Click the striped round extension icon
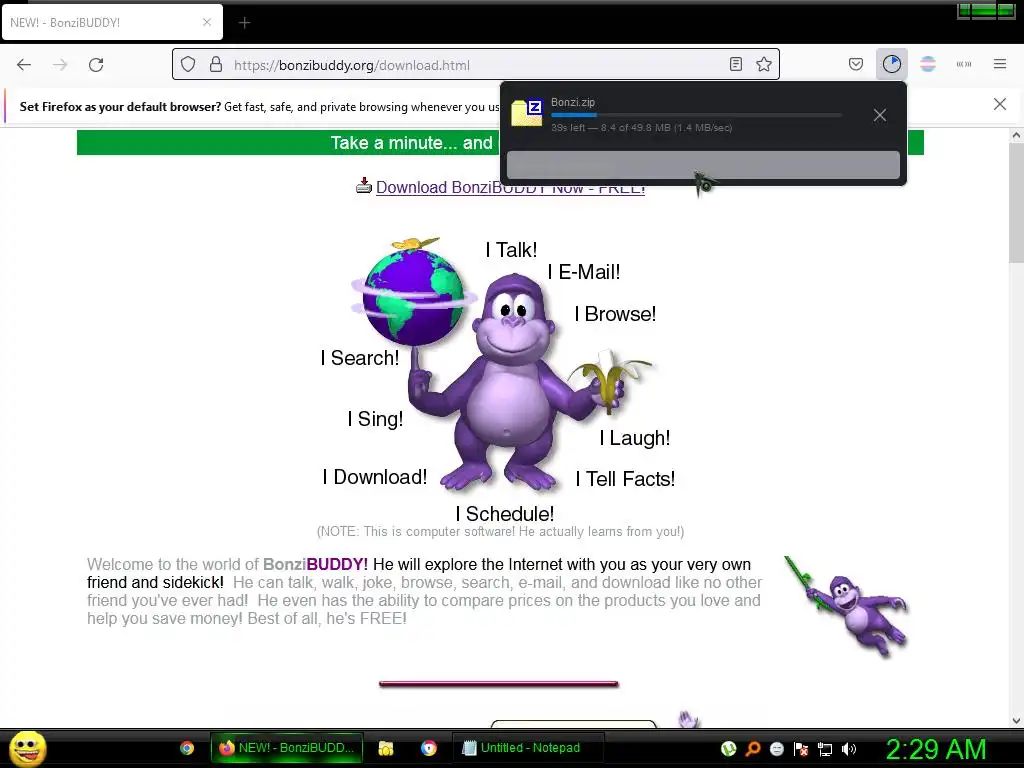This screenshot has height=768, width=1024. click(928, 64)
